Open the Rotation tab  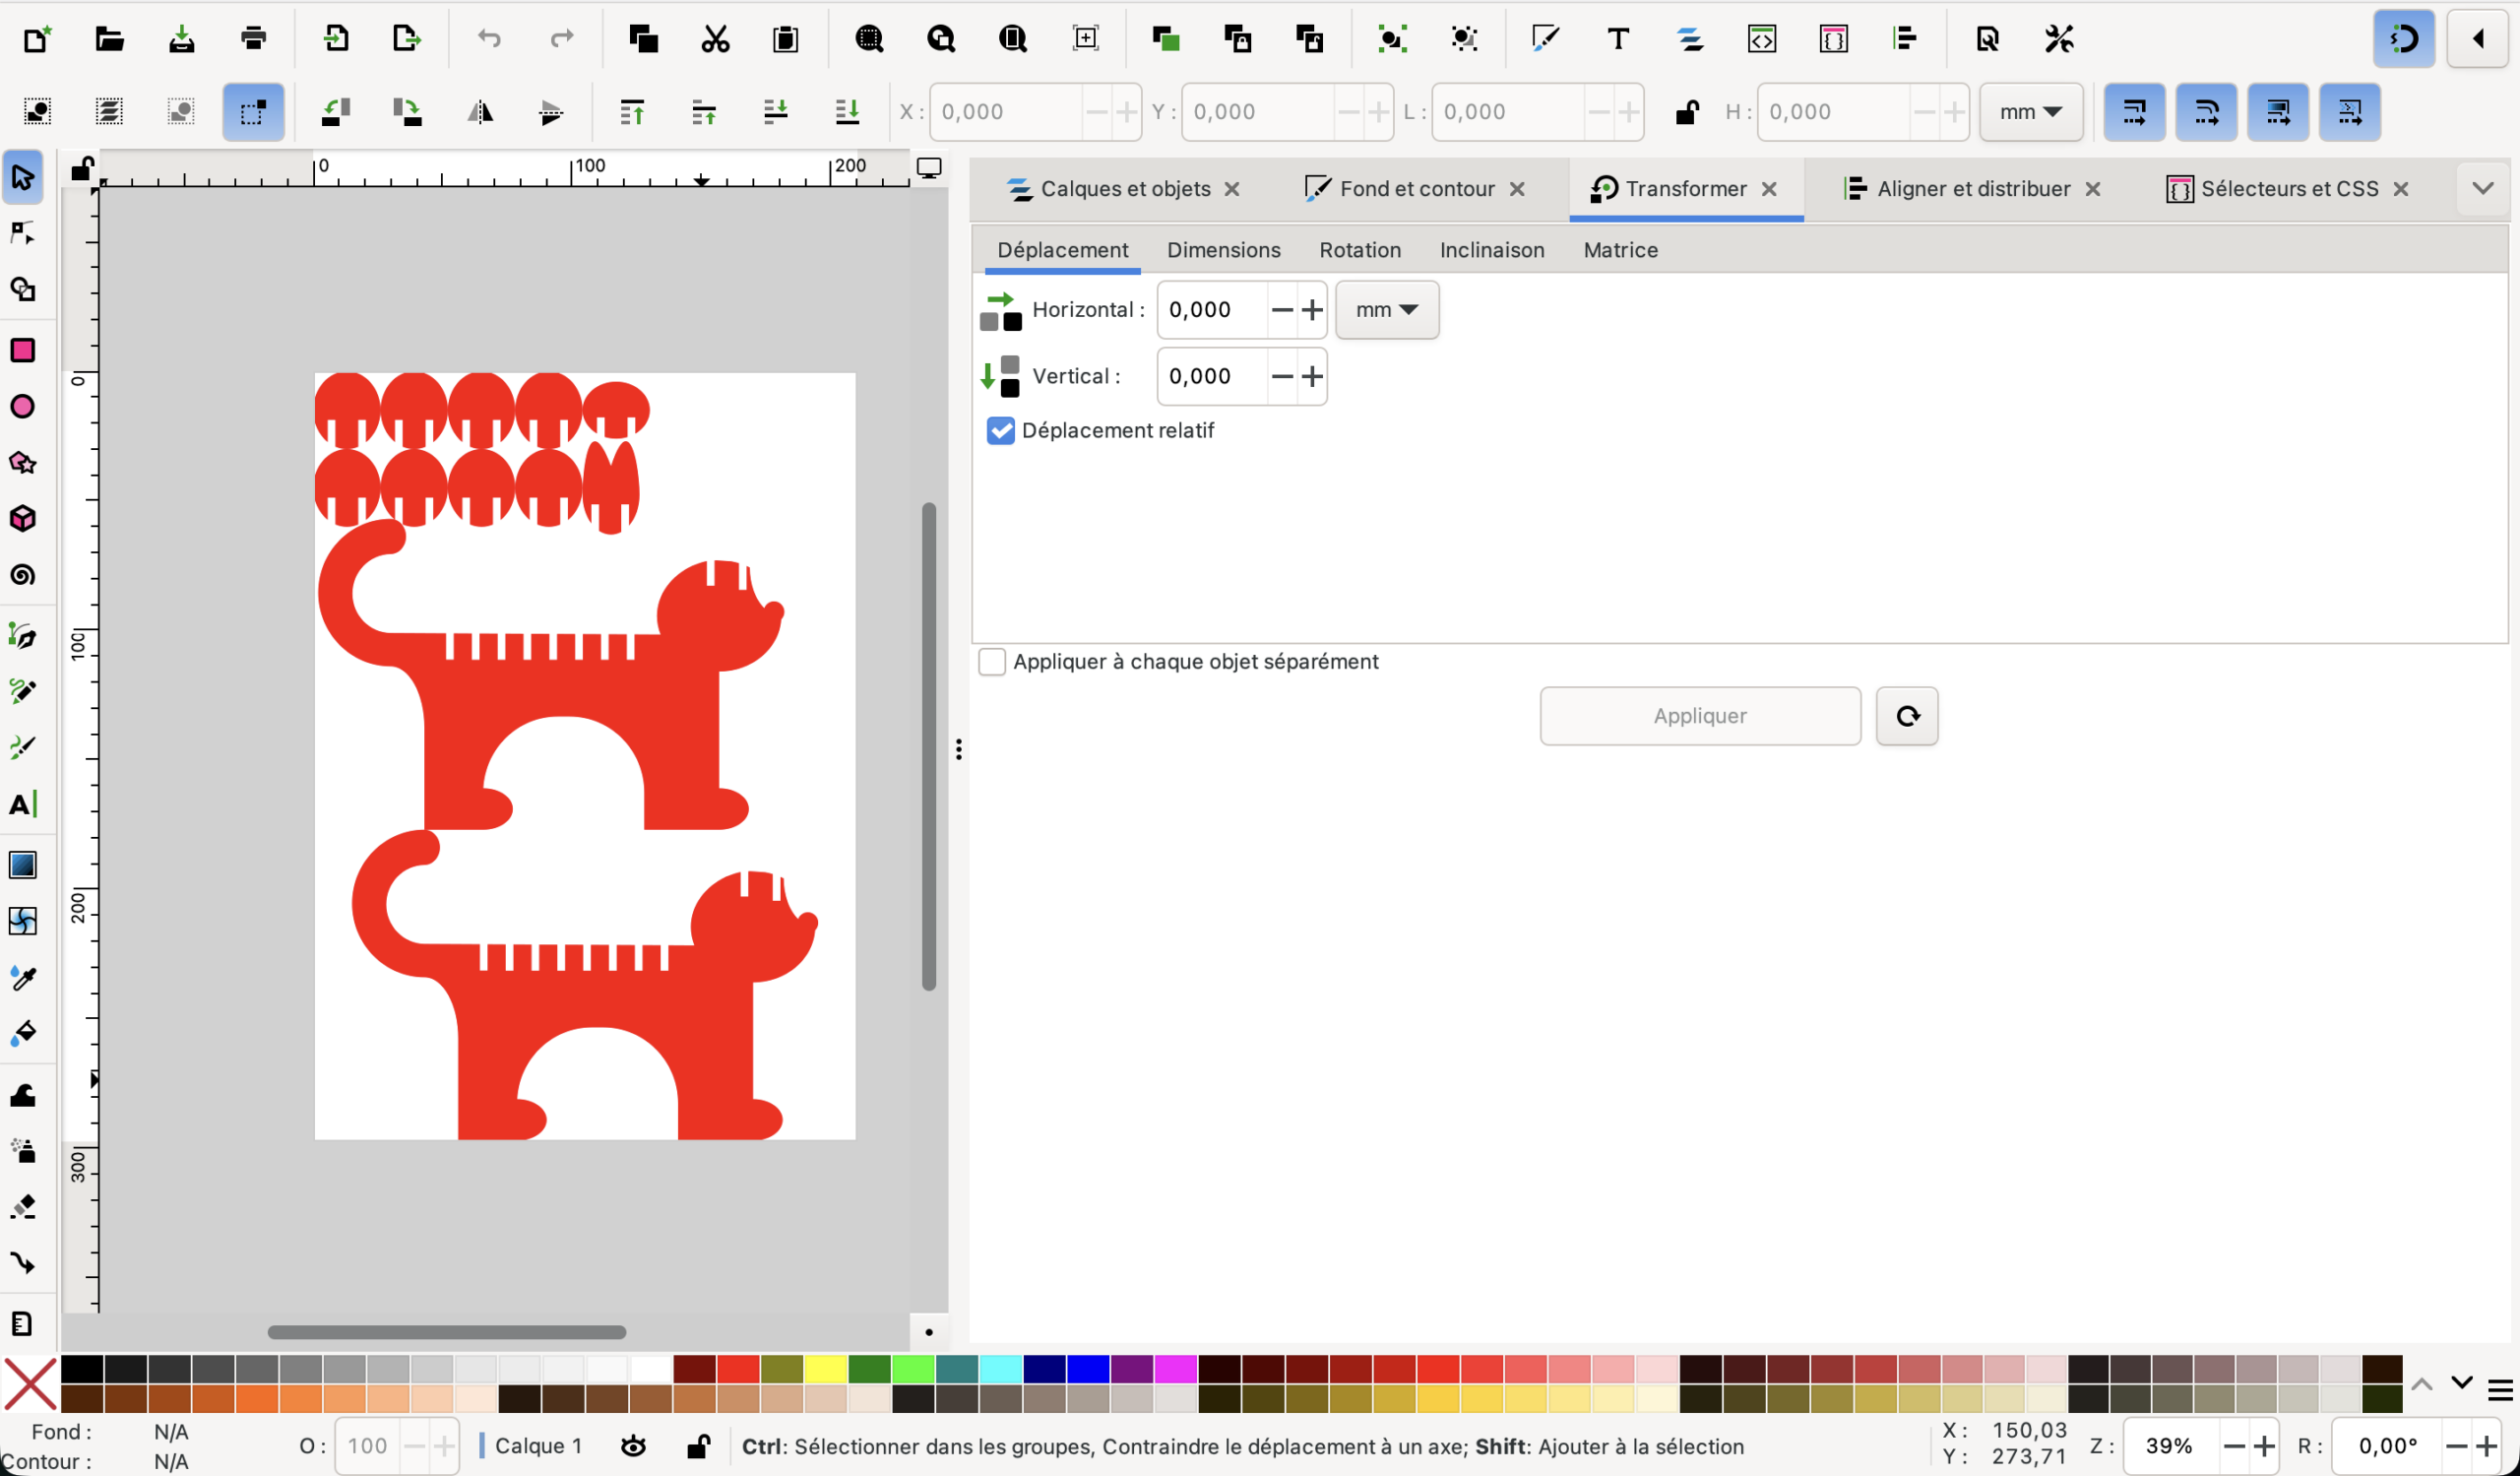(1360, 250)
